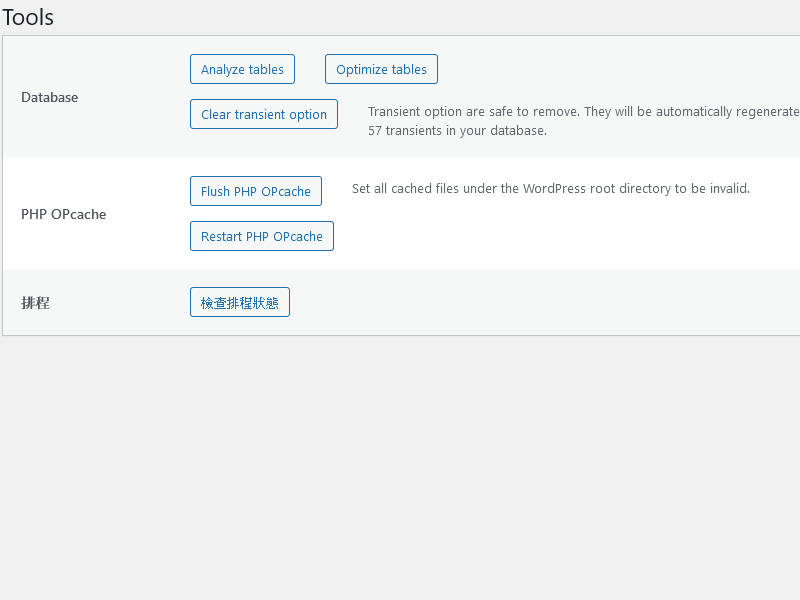Click the PHP OPcache row label

63,214
